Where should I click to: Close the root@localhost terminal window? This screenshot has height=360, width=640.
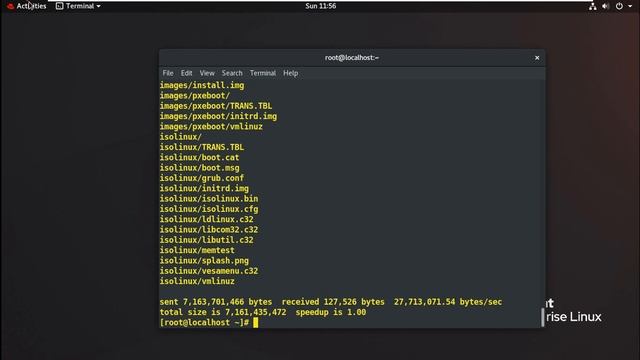click(x=537, y=58)
